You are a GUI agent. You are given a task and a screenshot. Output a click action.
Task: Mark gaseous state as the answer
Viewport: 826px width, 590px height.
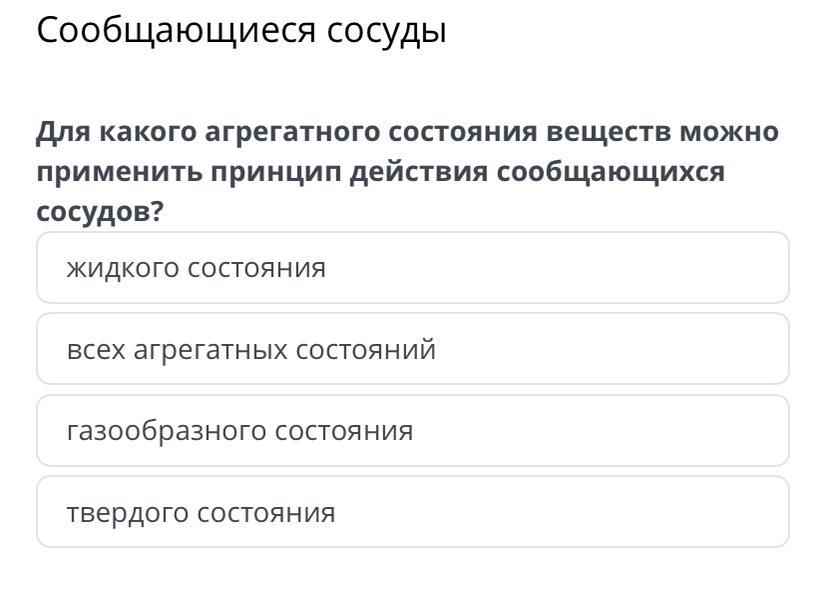pos(412,431)
